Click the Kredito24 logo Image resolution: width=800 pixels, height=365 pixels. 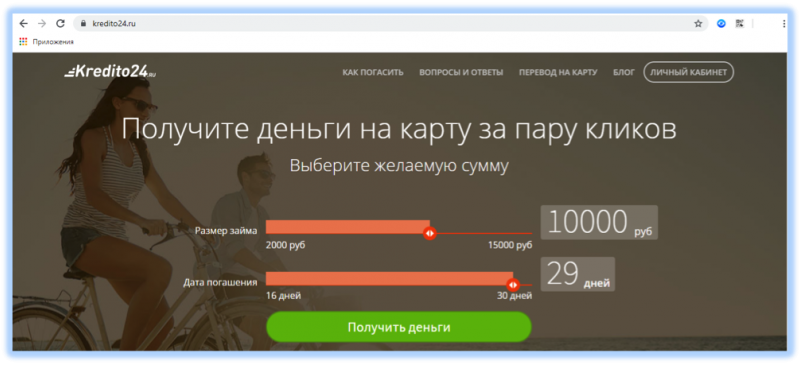tap(110, 72)
